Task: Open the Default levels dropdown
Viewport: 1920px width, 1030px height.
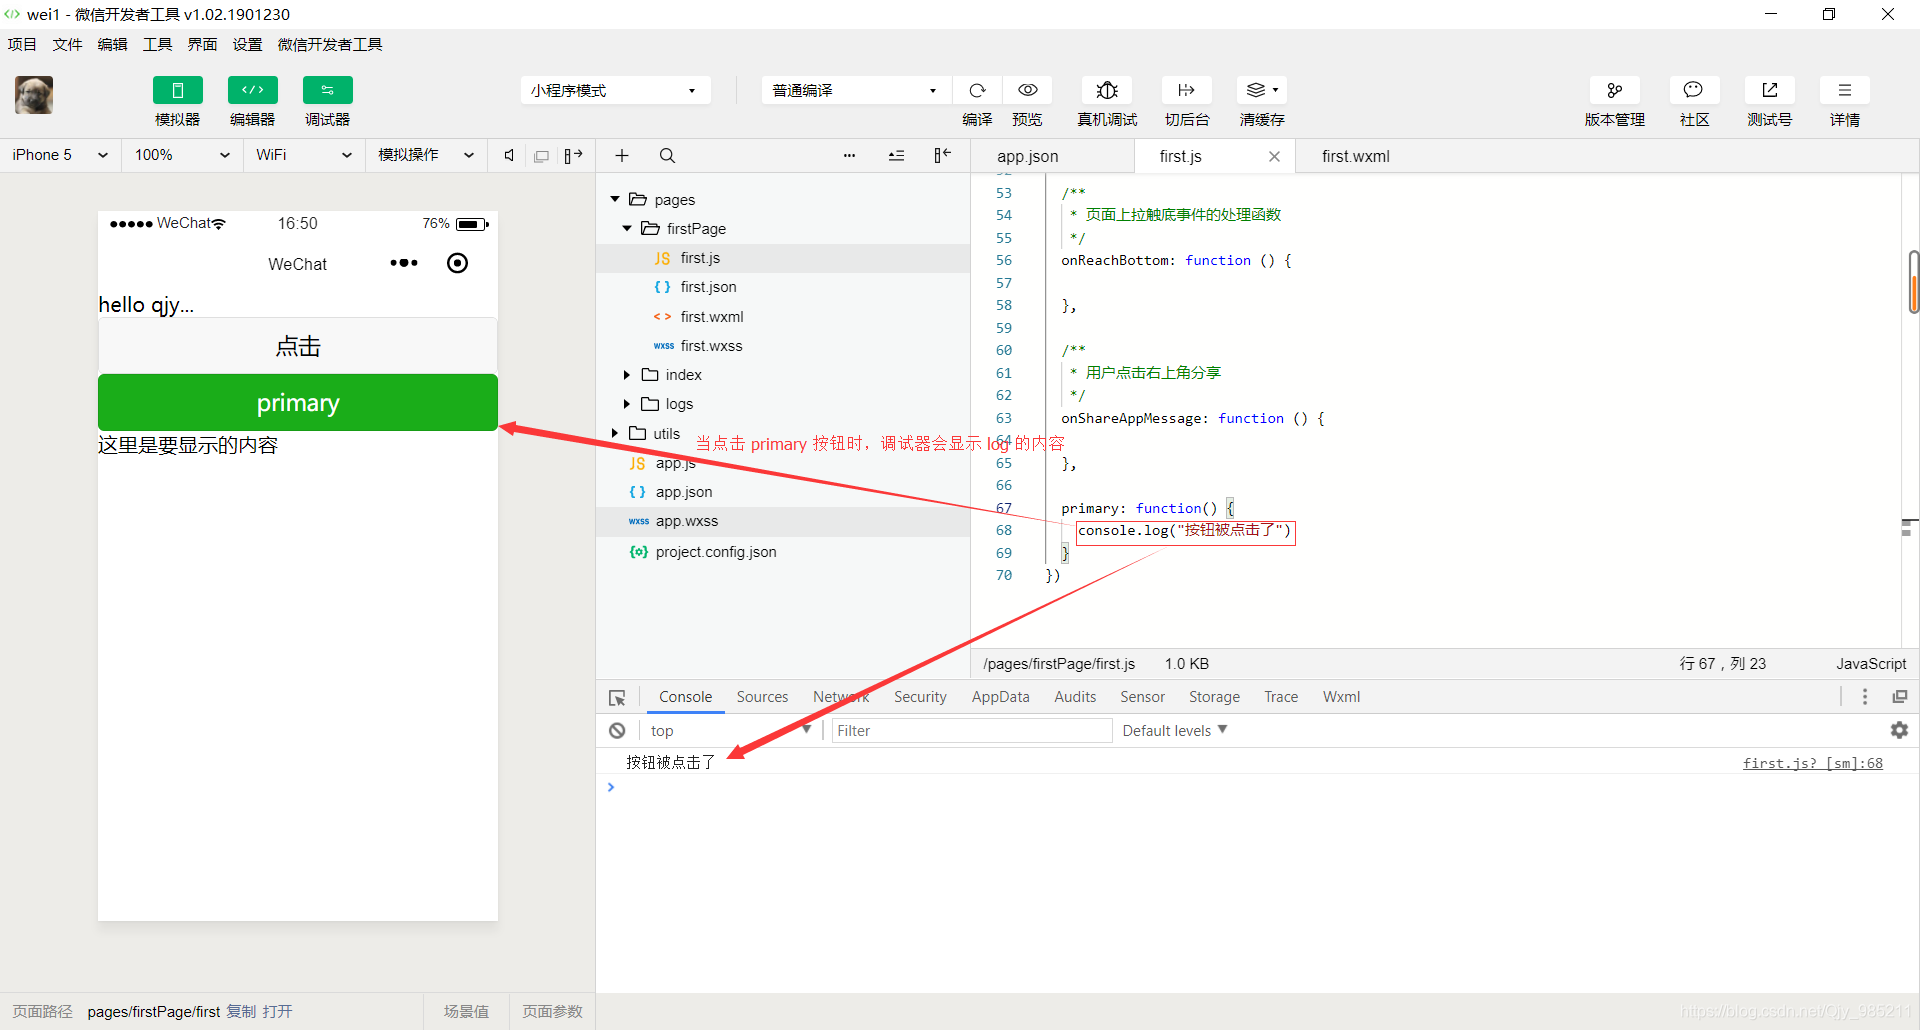Action: coord(1175,731)
